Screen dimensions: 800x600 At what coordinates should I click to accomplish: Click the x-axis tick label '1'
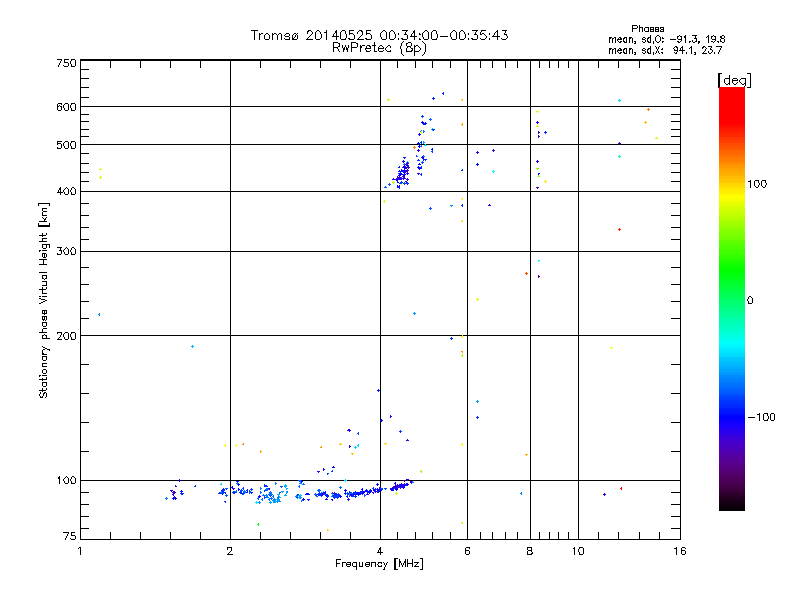pyautogui.click(x=80, y=551)
